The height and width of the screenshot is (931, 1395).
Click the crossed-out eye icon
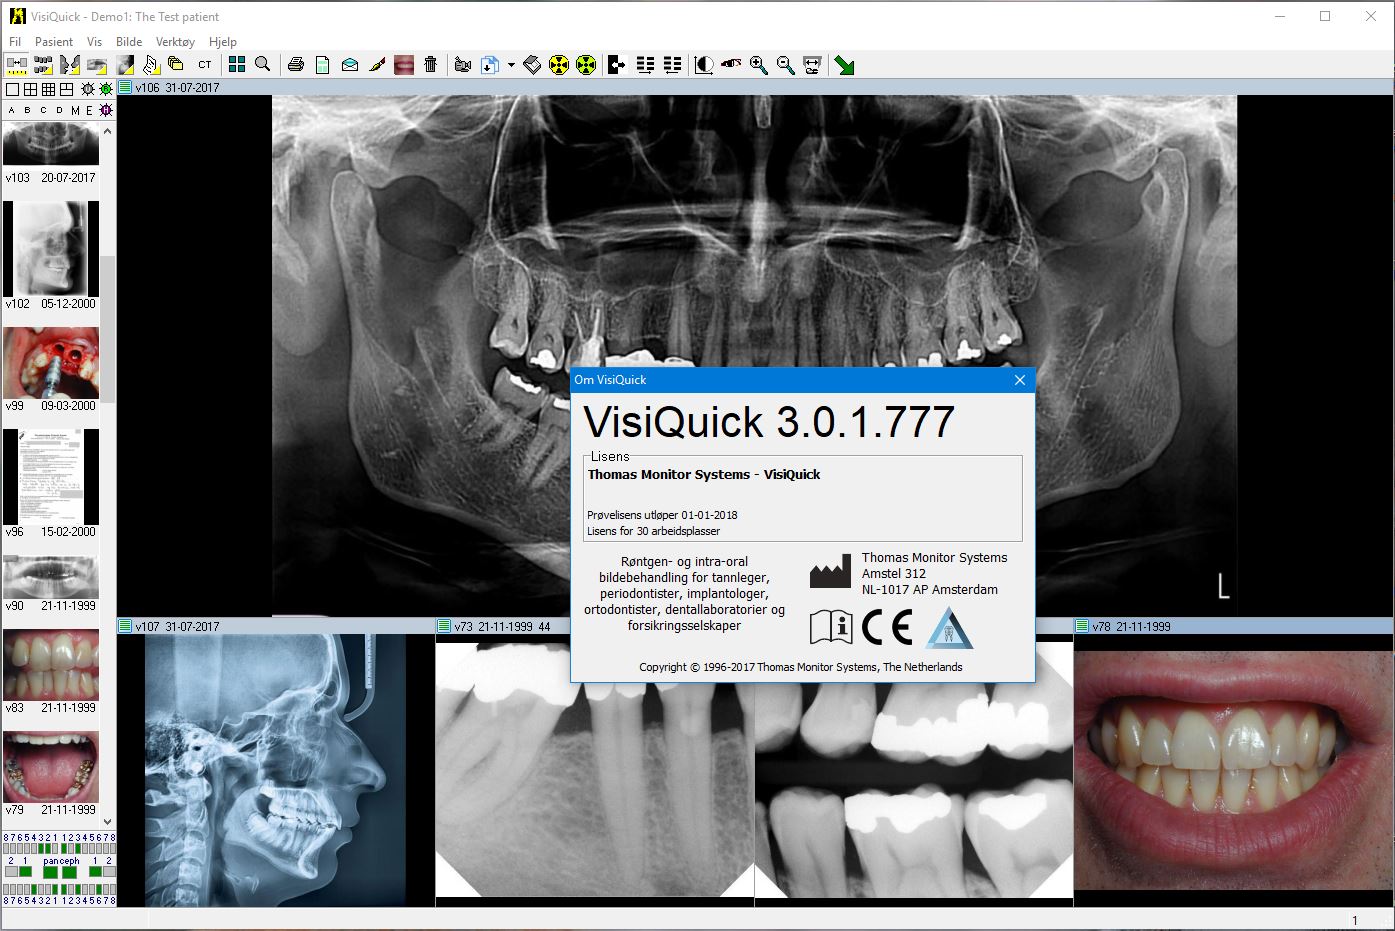pyautogui.click(x=731, y=65)
